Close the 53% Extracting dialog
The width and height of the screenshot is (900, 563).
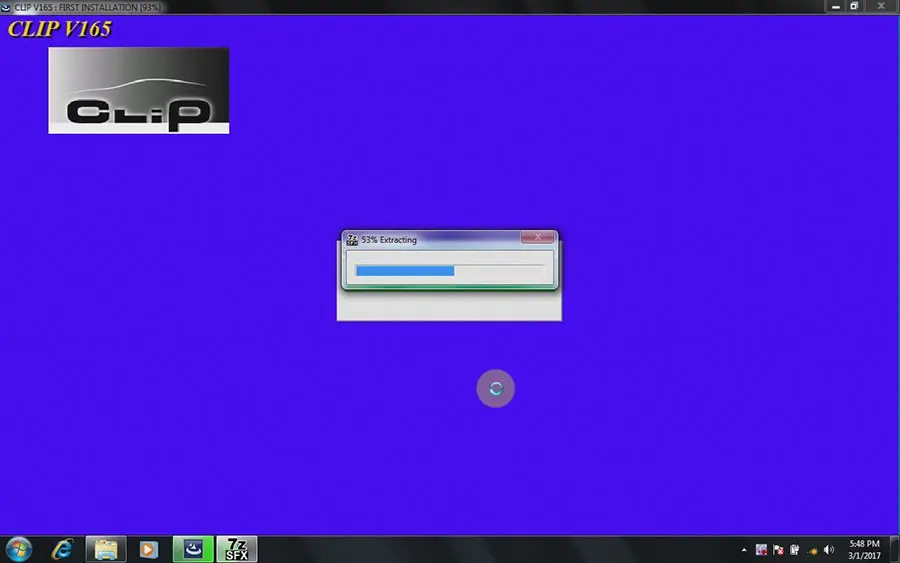[538, 236]
